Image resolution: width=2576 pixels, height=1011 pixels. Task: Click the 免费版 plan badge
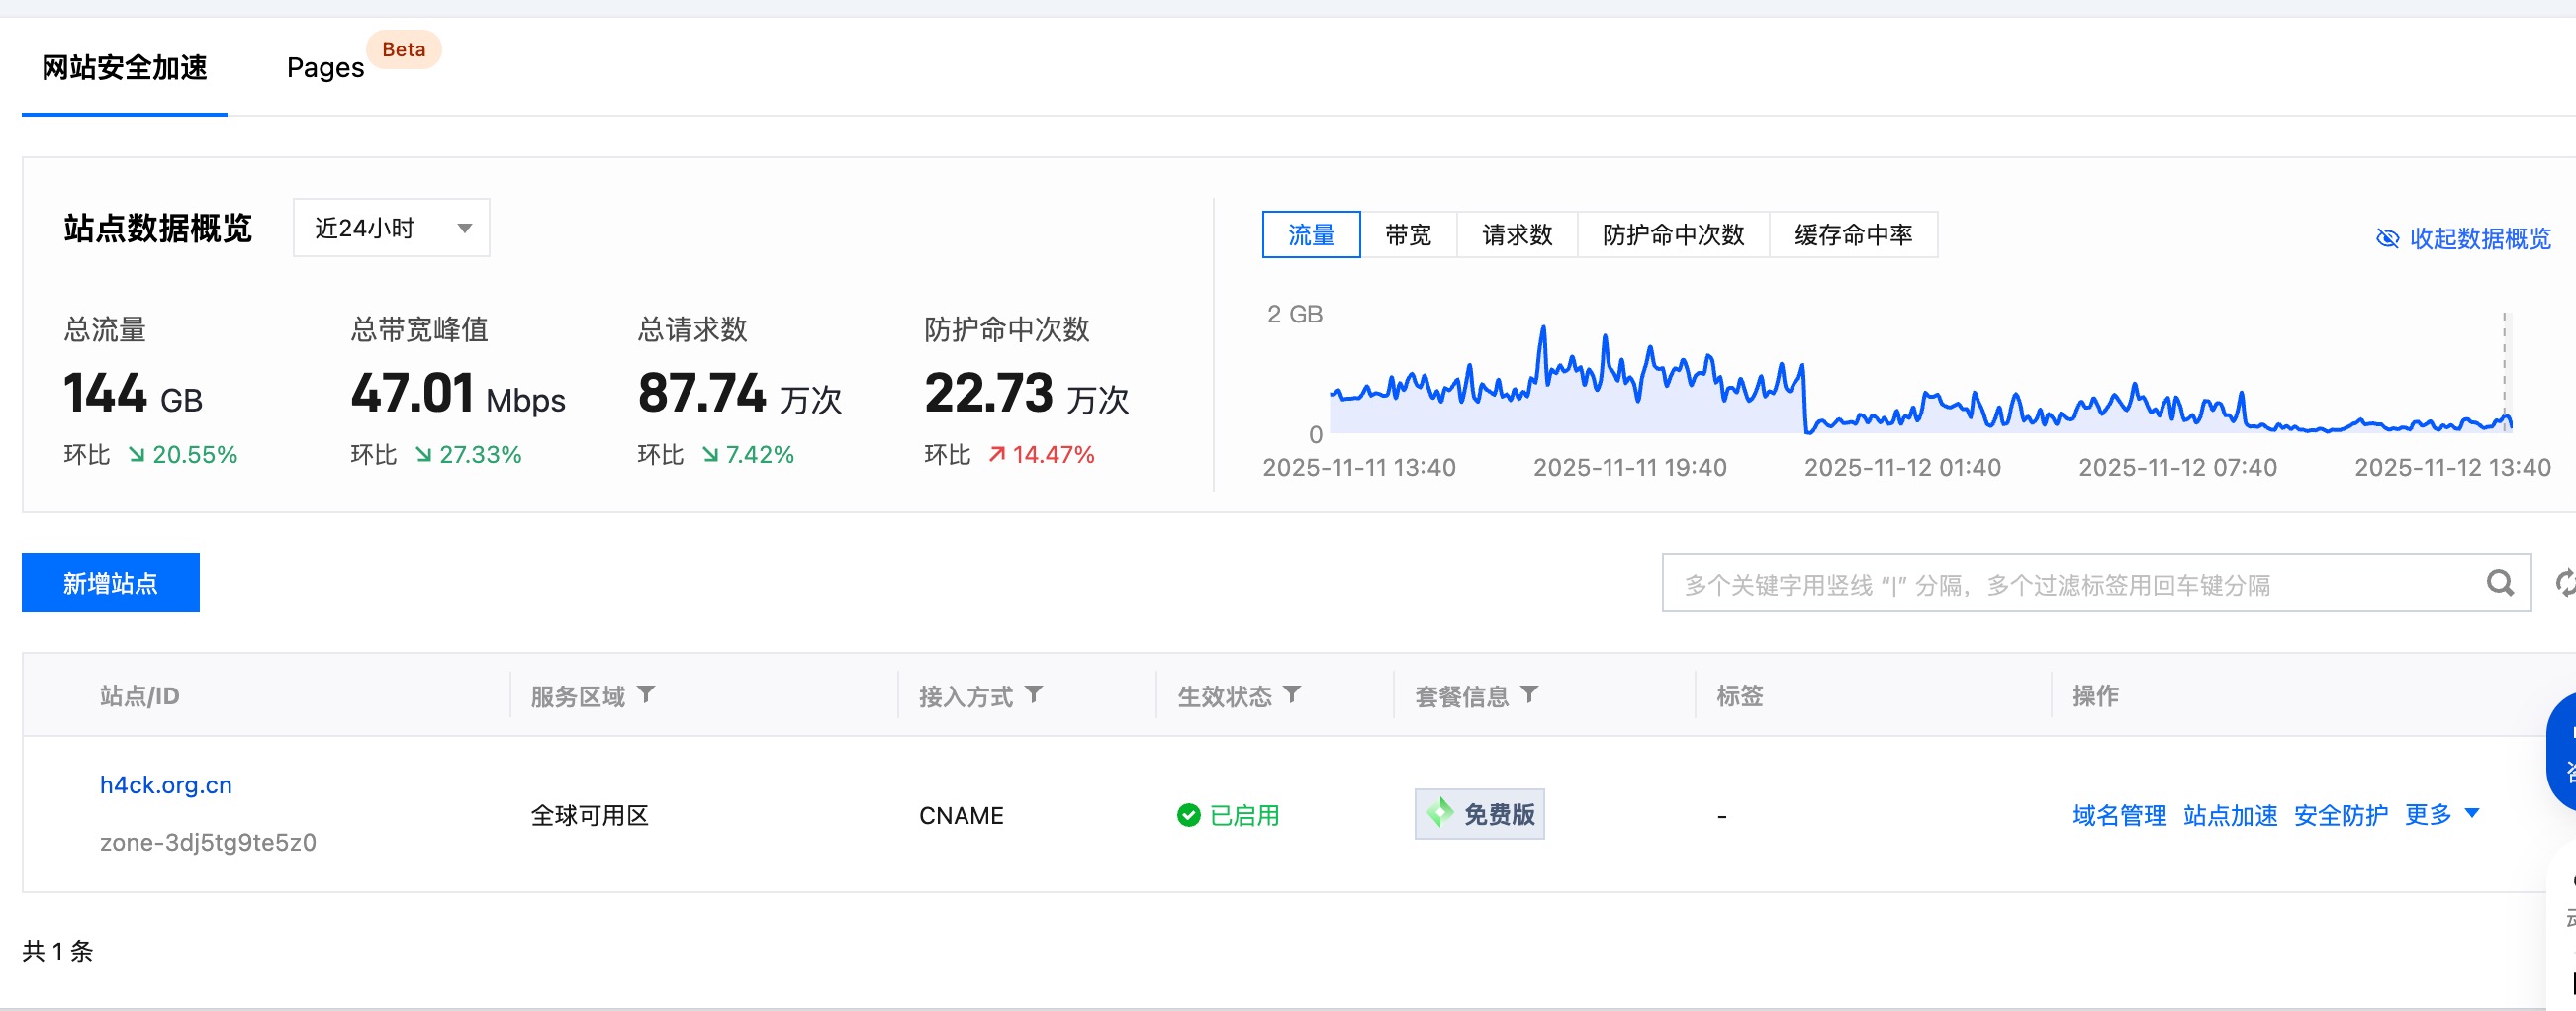(x=1479, y=815)
